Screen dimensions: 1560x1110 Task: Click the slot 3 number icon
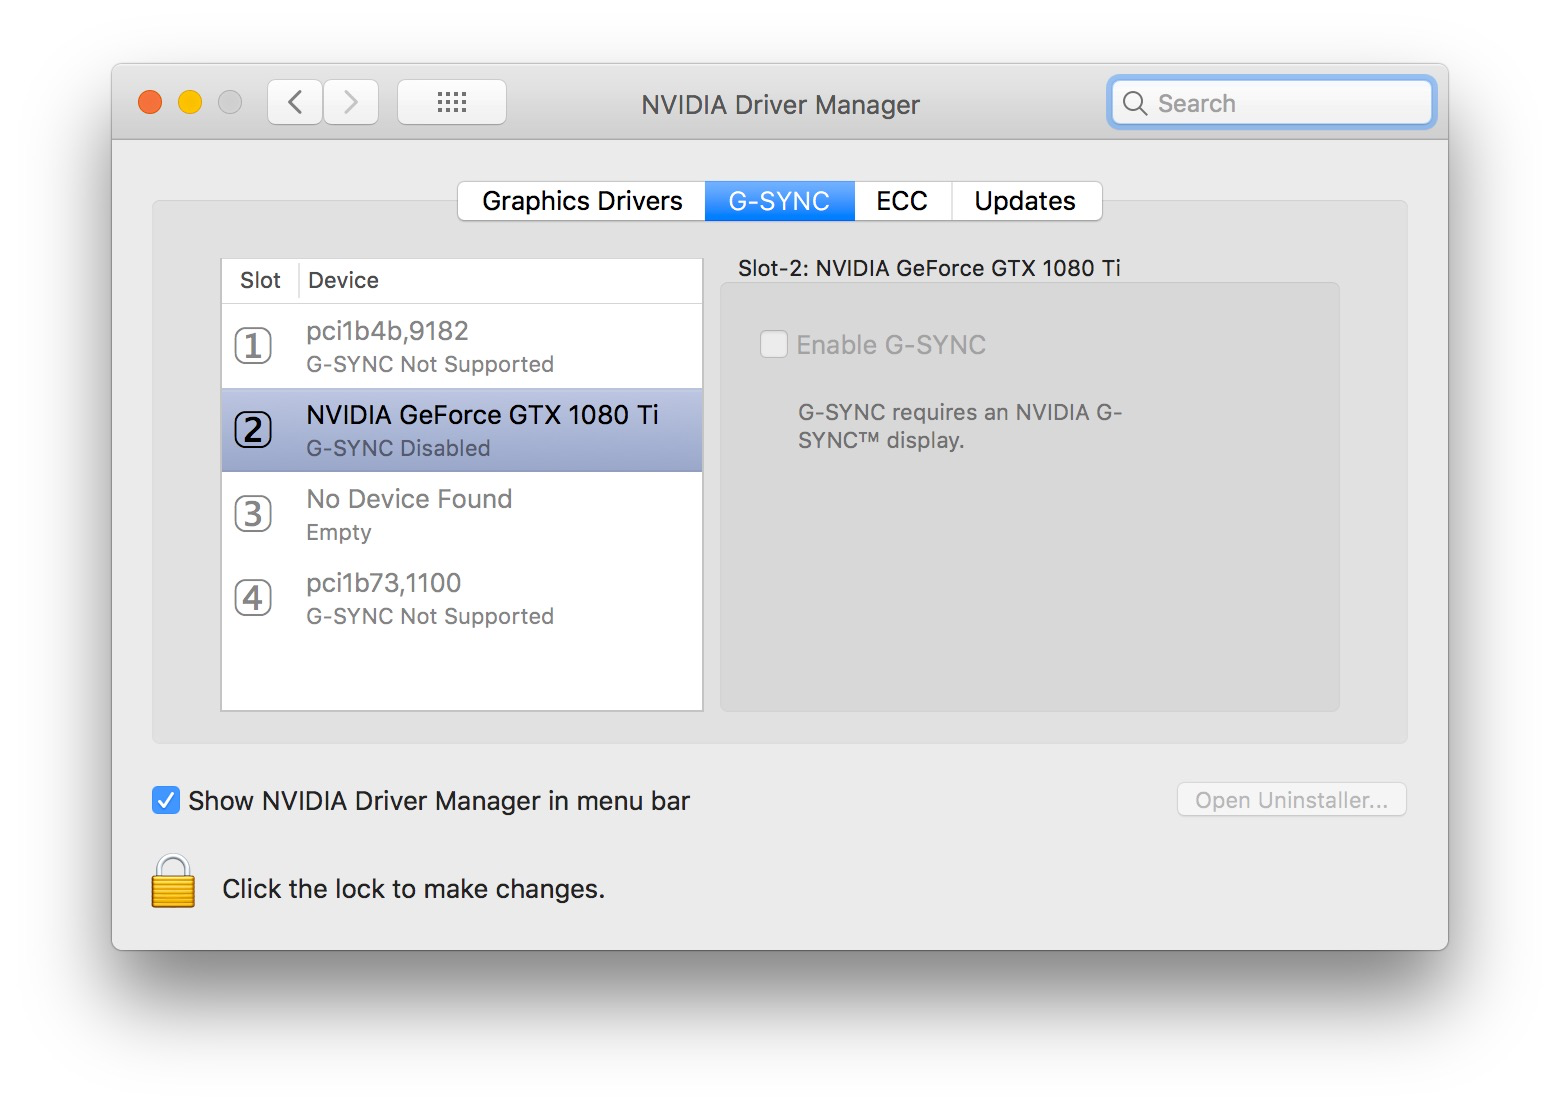point(253,514)
